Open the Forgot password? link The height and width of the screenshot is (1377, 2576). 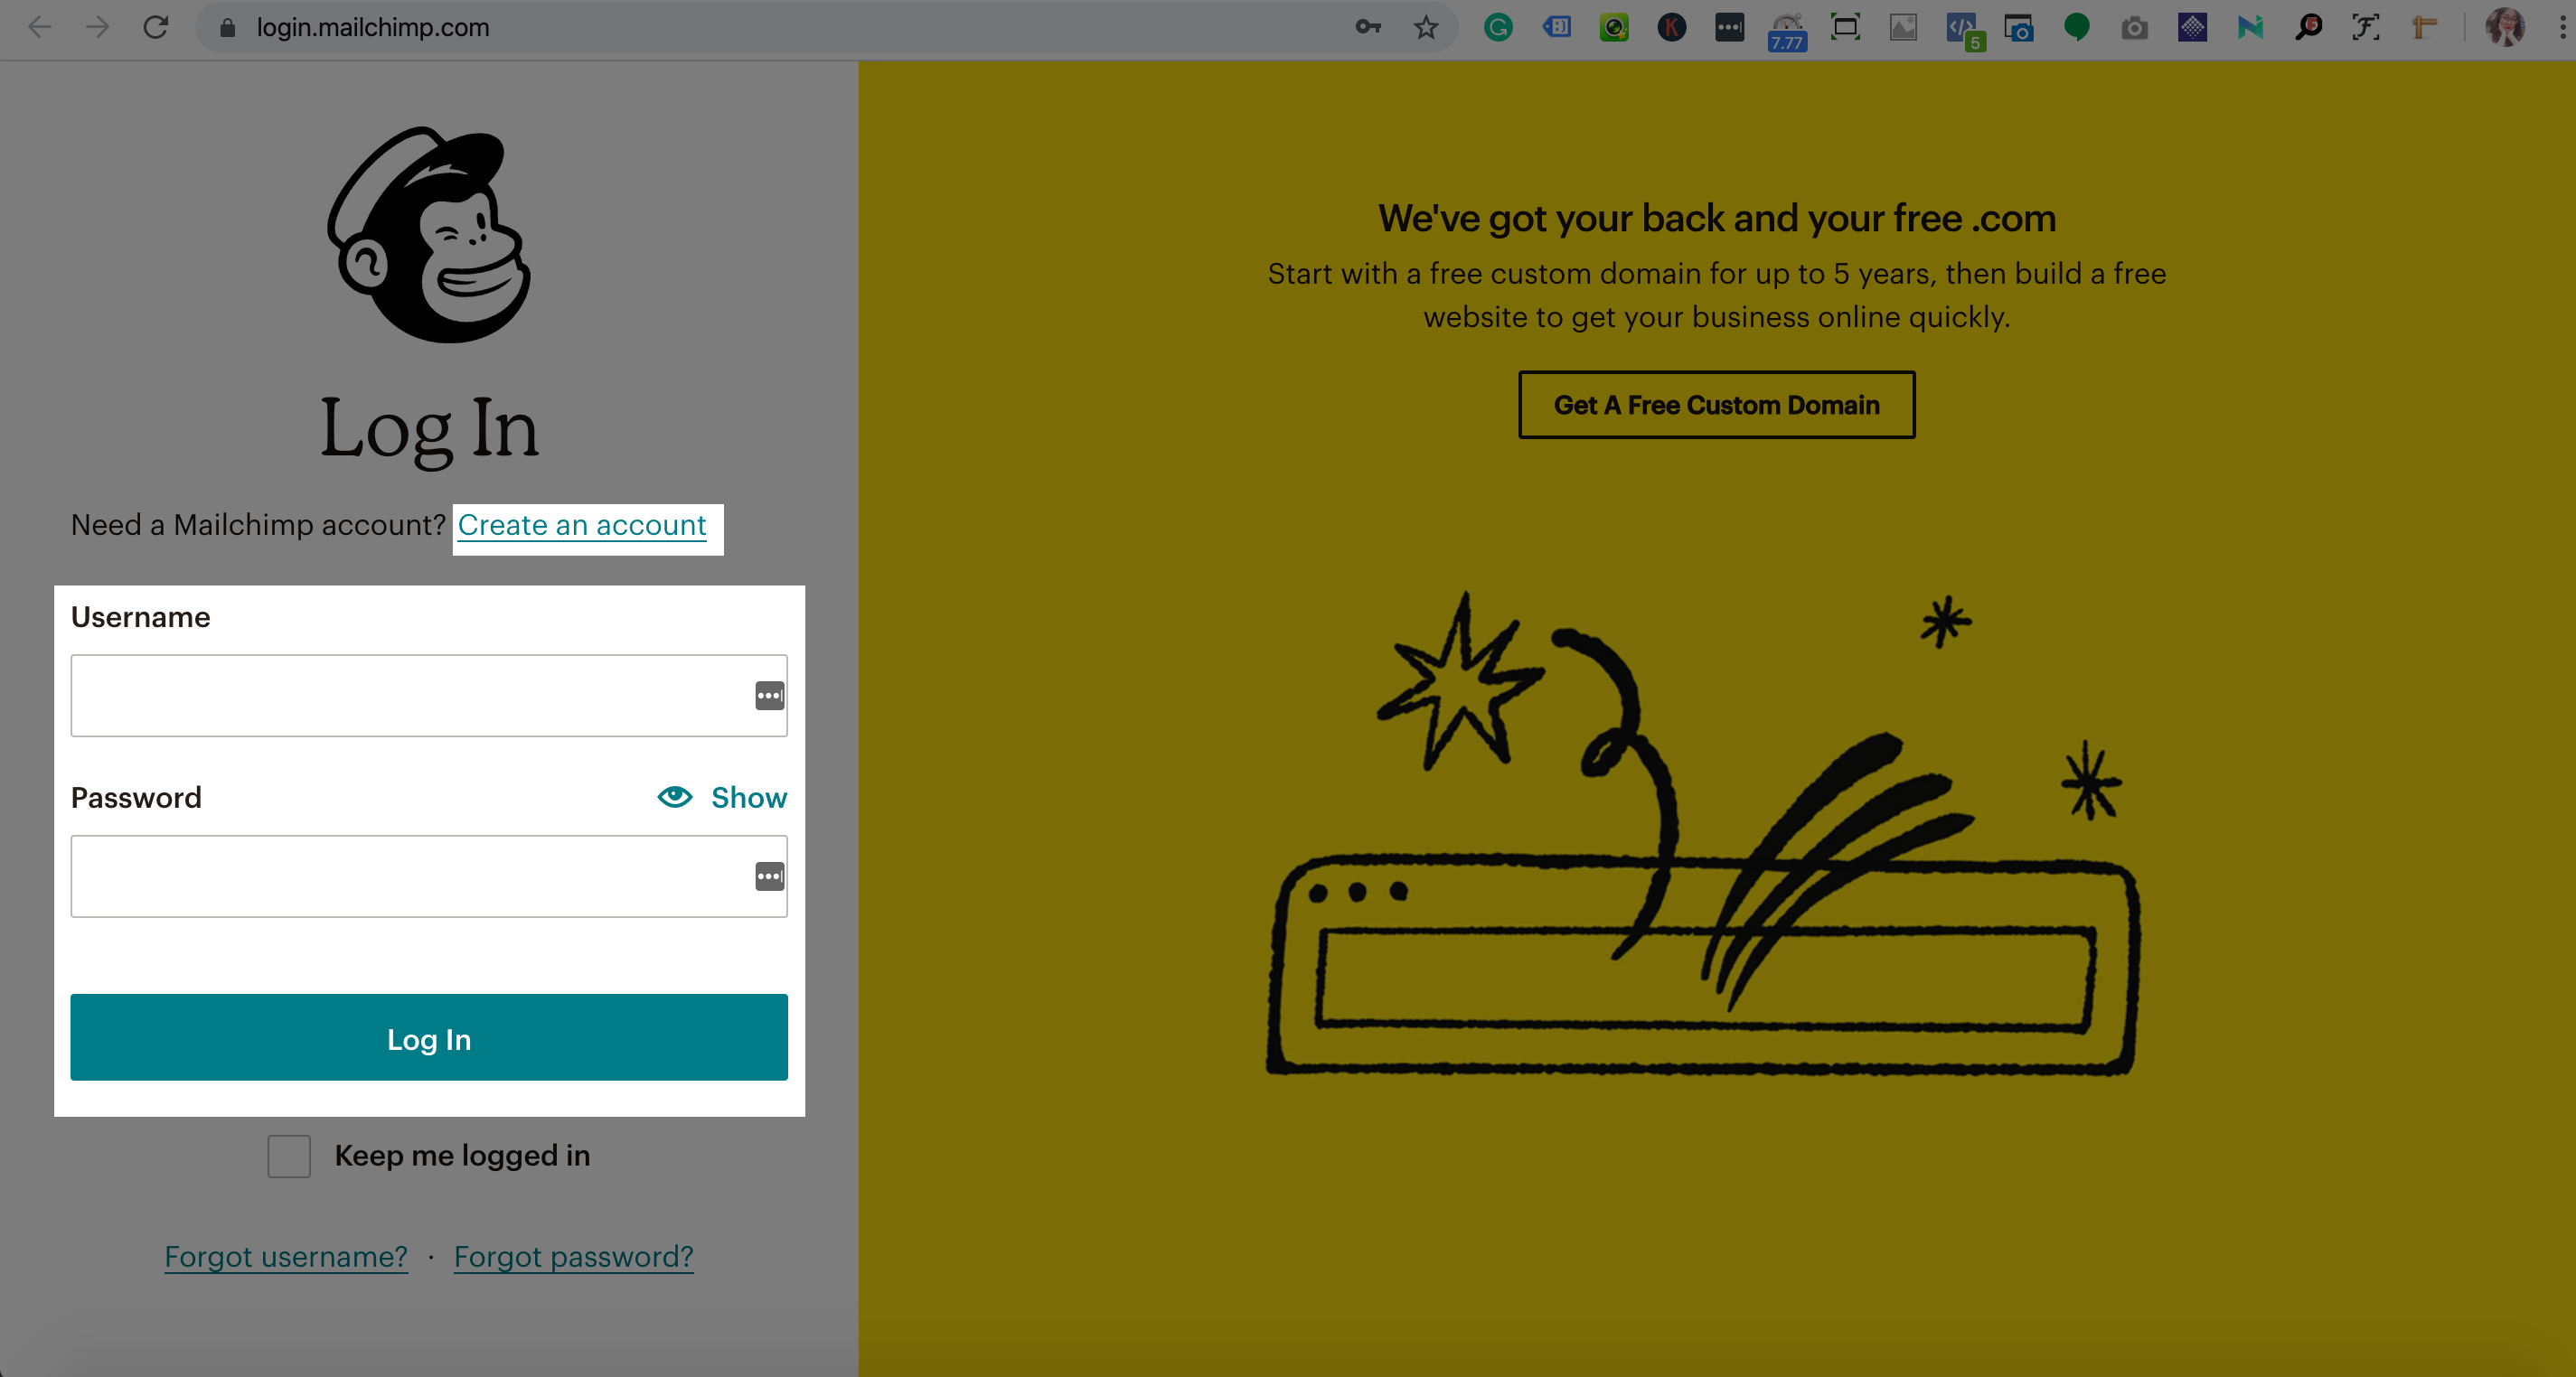[574, 1257]
